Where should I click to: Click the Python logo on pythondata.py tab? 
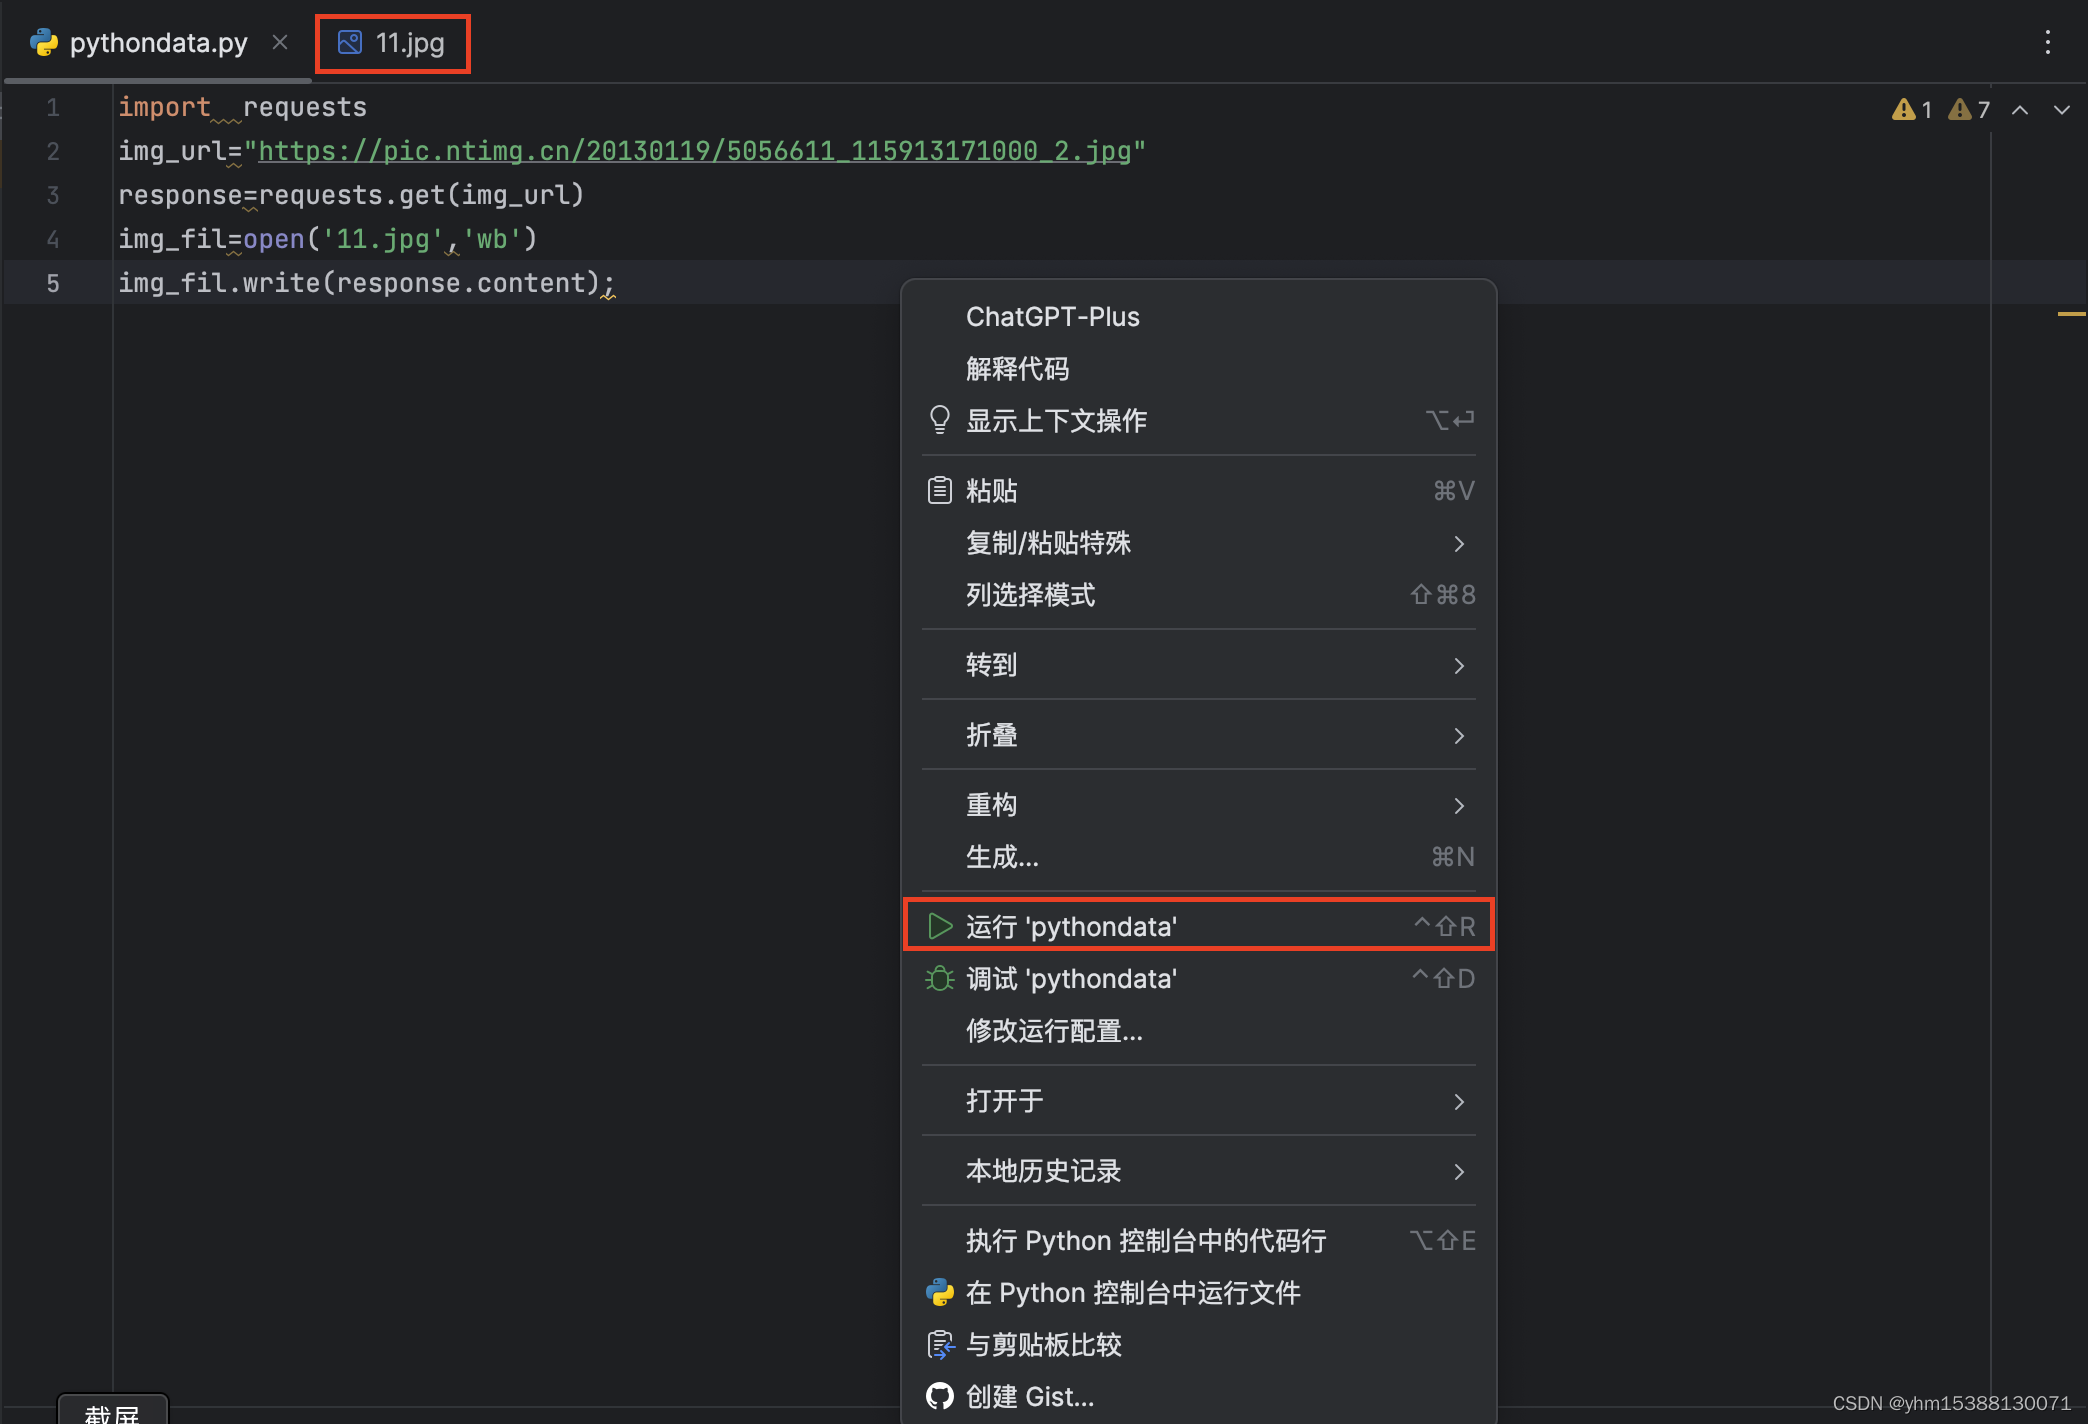point(44,42)
